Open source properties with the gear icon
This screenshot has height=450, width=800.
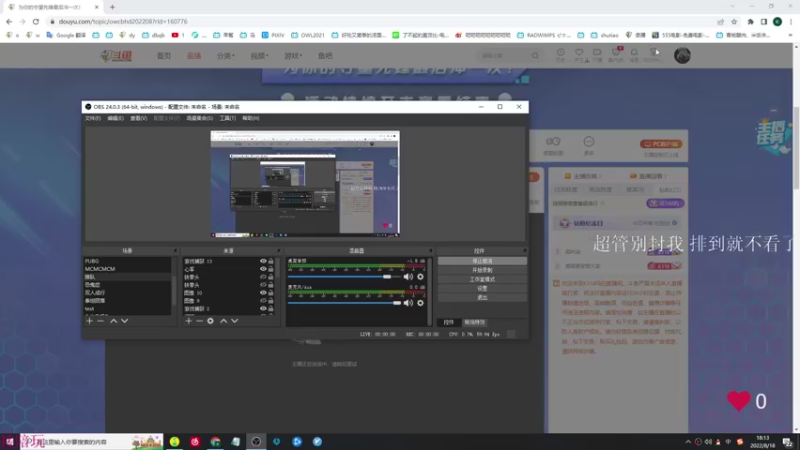(x=210, y=321)
